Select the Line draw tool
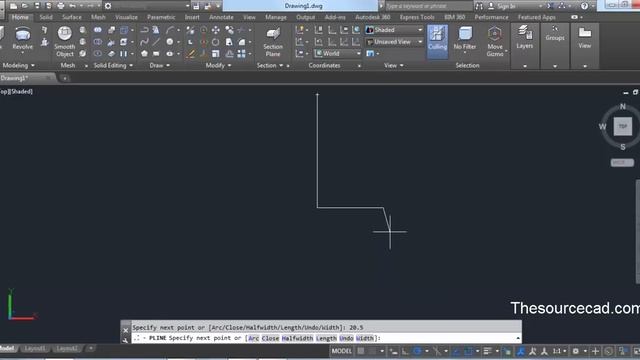640x360 pixels. (156, 42)
